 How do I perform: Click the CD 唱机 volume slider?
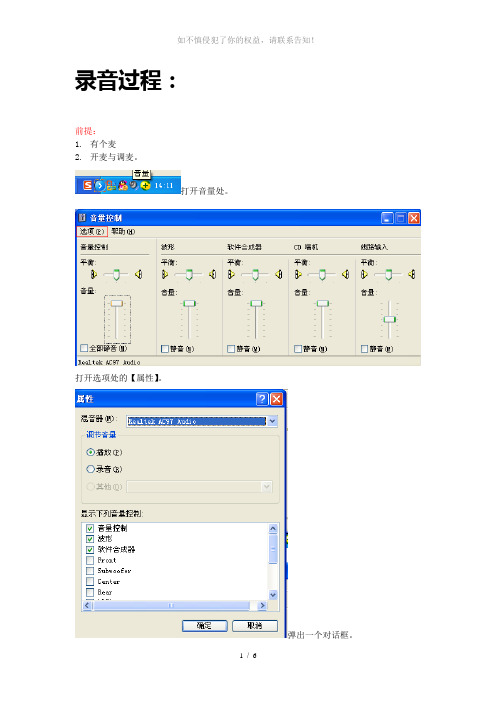[x=322, y=304]
